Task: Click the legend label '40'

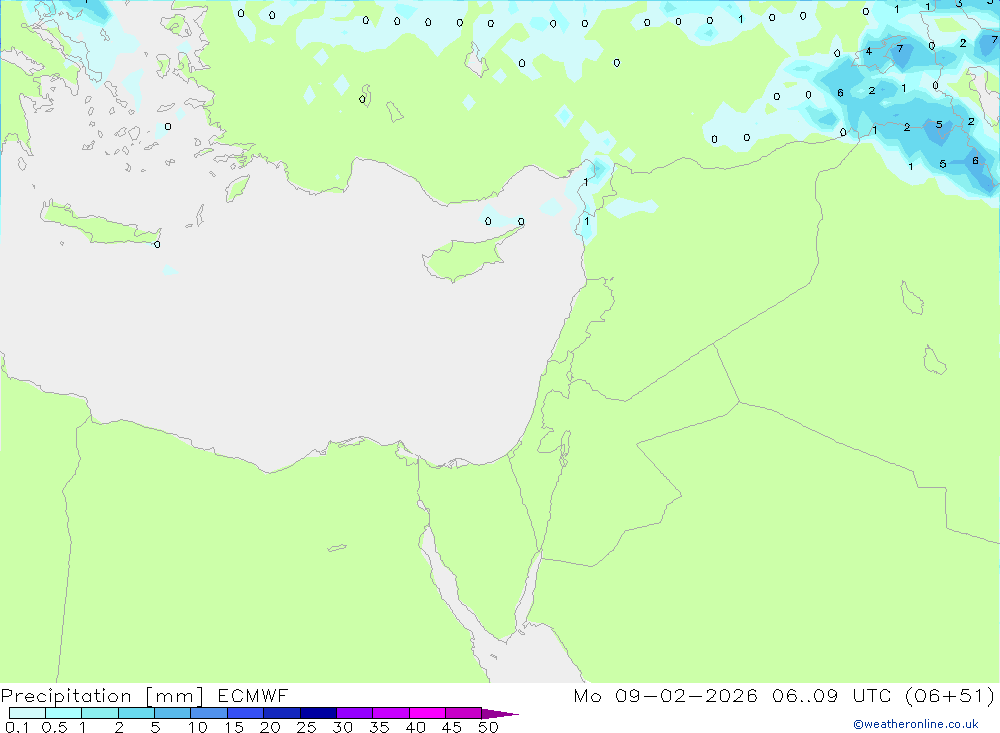Action: coord(416,727)
